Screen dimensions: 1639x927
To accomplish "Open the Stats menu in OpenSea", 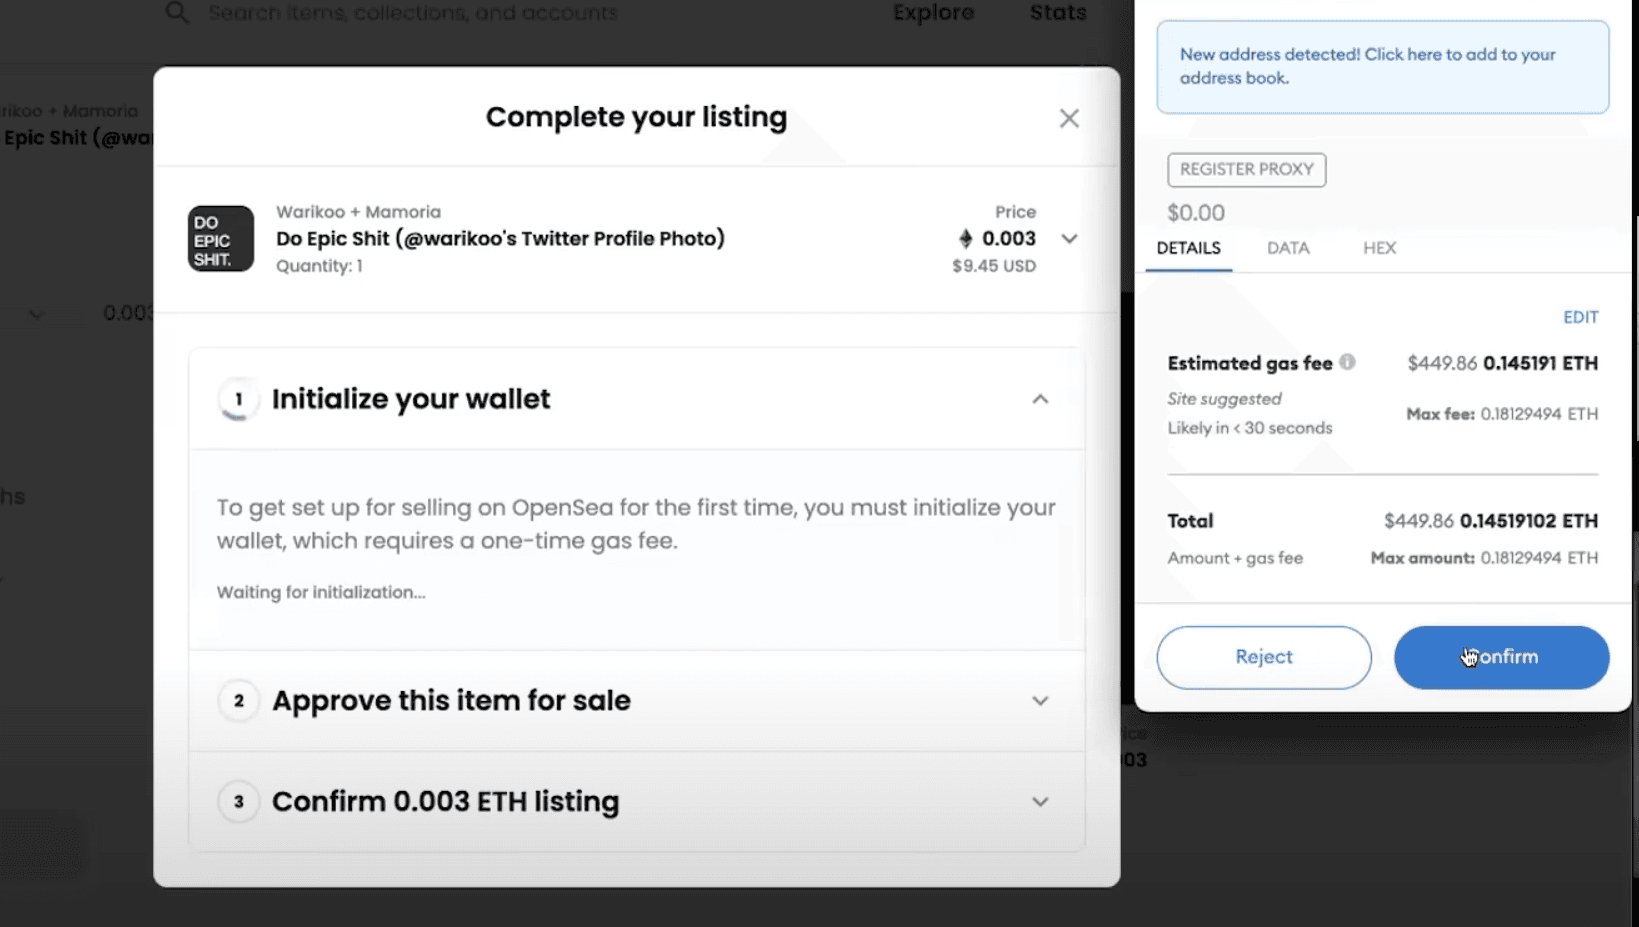I will (x=1058, y=13).
